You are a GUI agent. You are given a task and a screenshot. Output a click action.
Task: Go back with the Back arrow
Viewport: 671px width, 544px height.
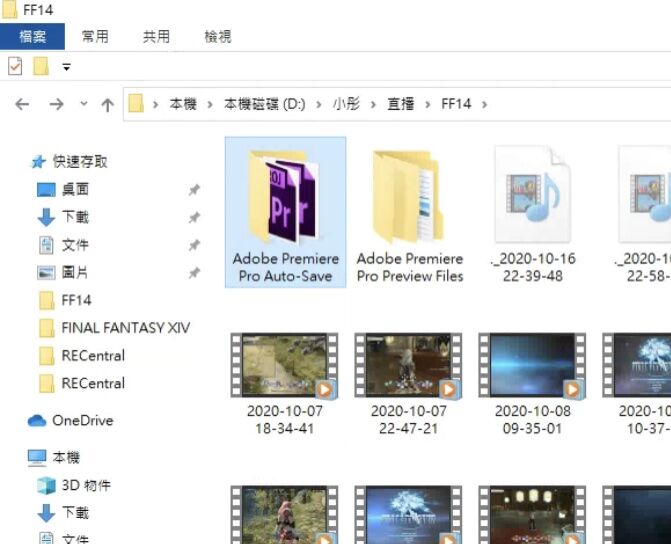point(22,104)
